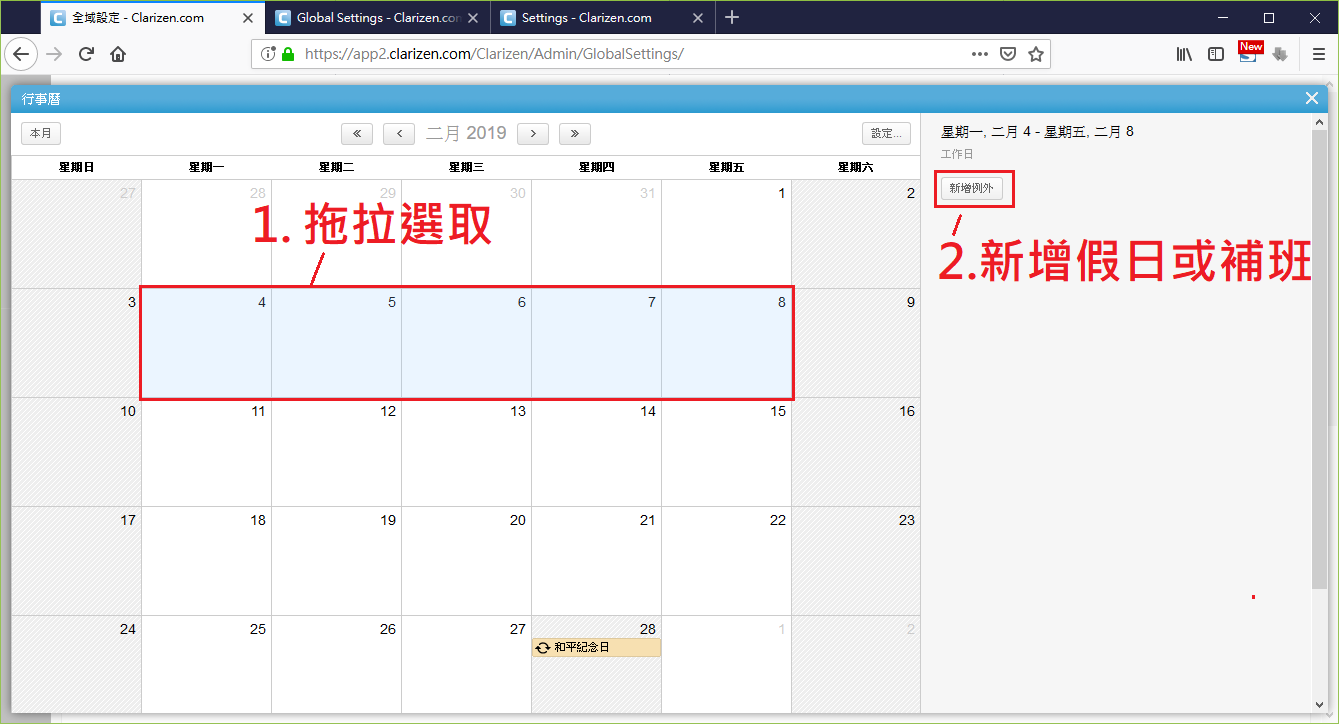Viewport: 1339px width, 724px height.
Task: Open the 設定... button
Action: (x=886, y=133)
